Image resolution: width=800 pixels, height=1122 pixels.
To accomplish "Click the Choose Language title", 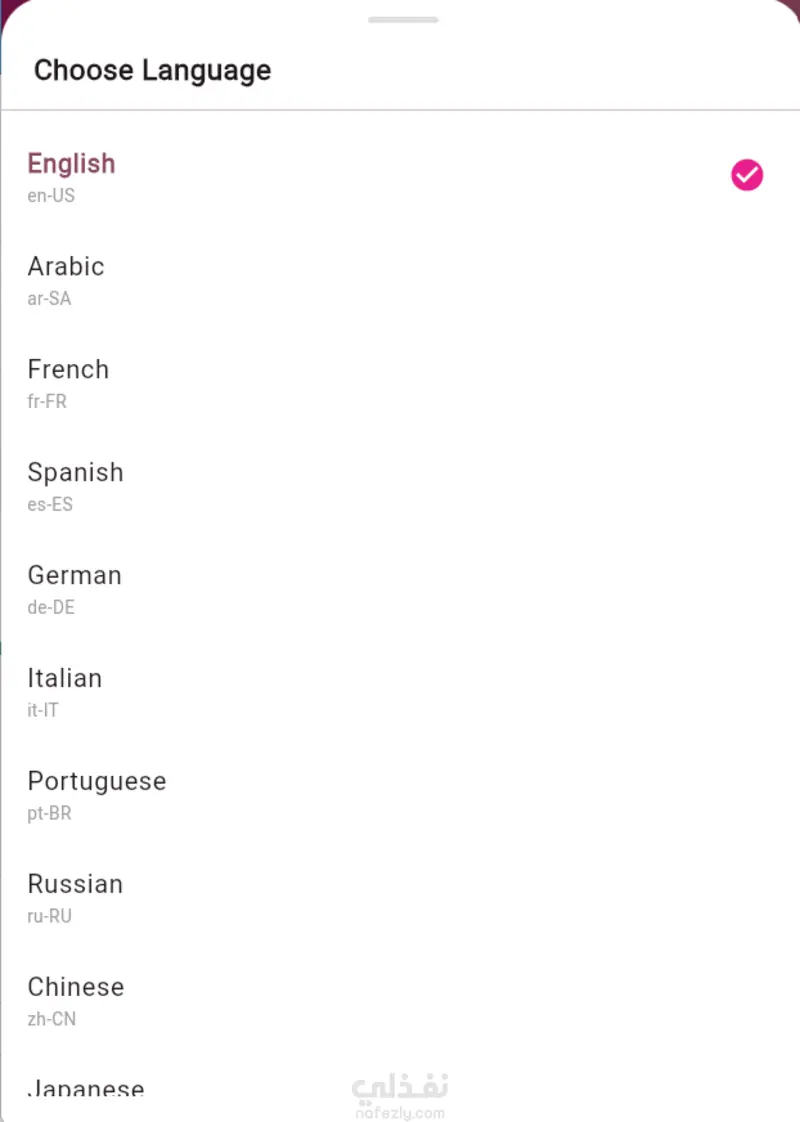I will pos(152,71).
